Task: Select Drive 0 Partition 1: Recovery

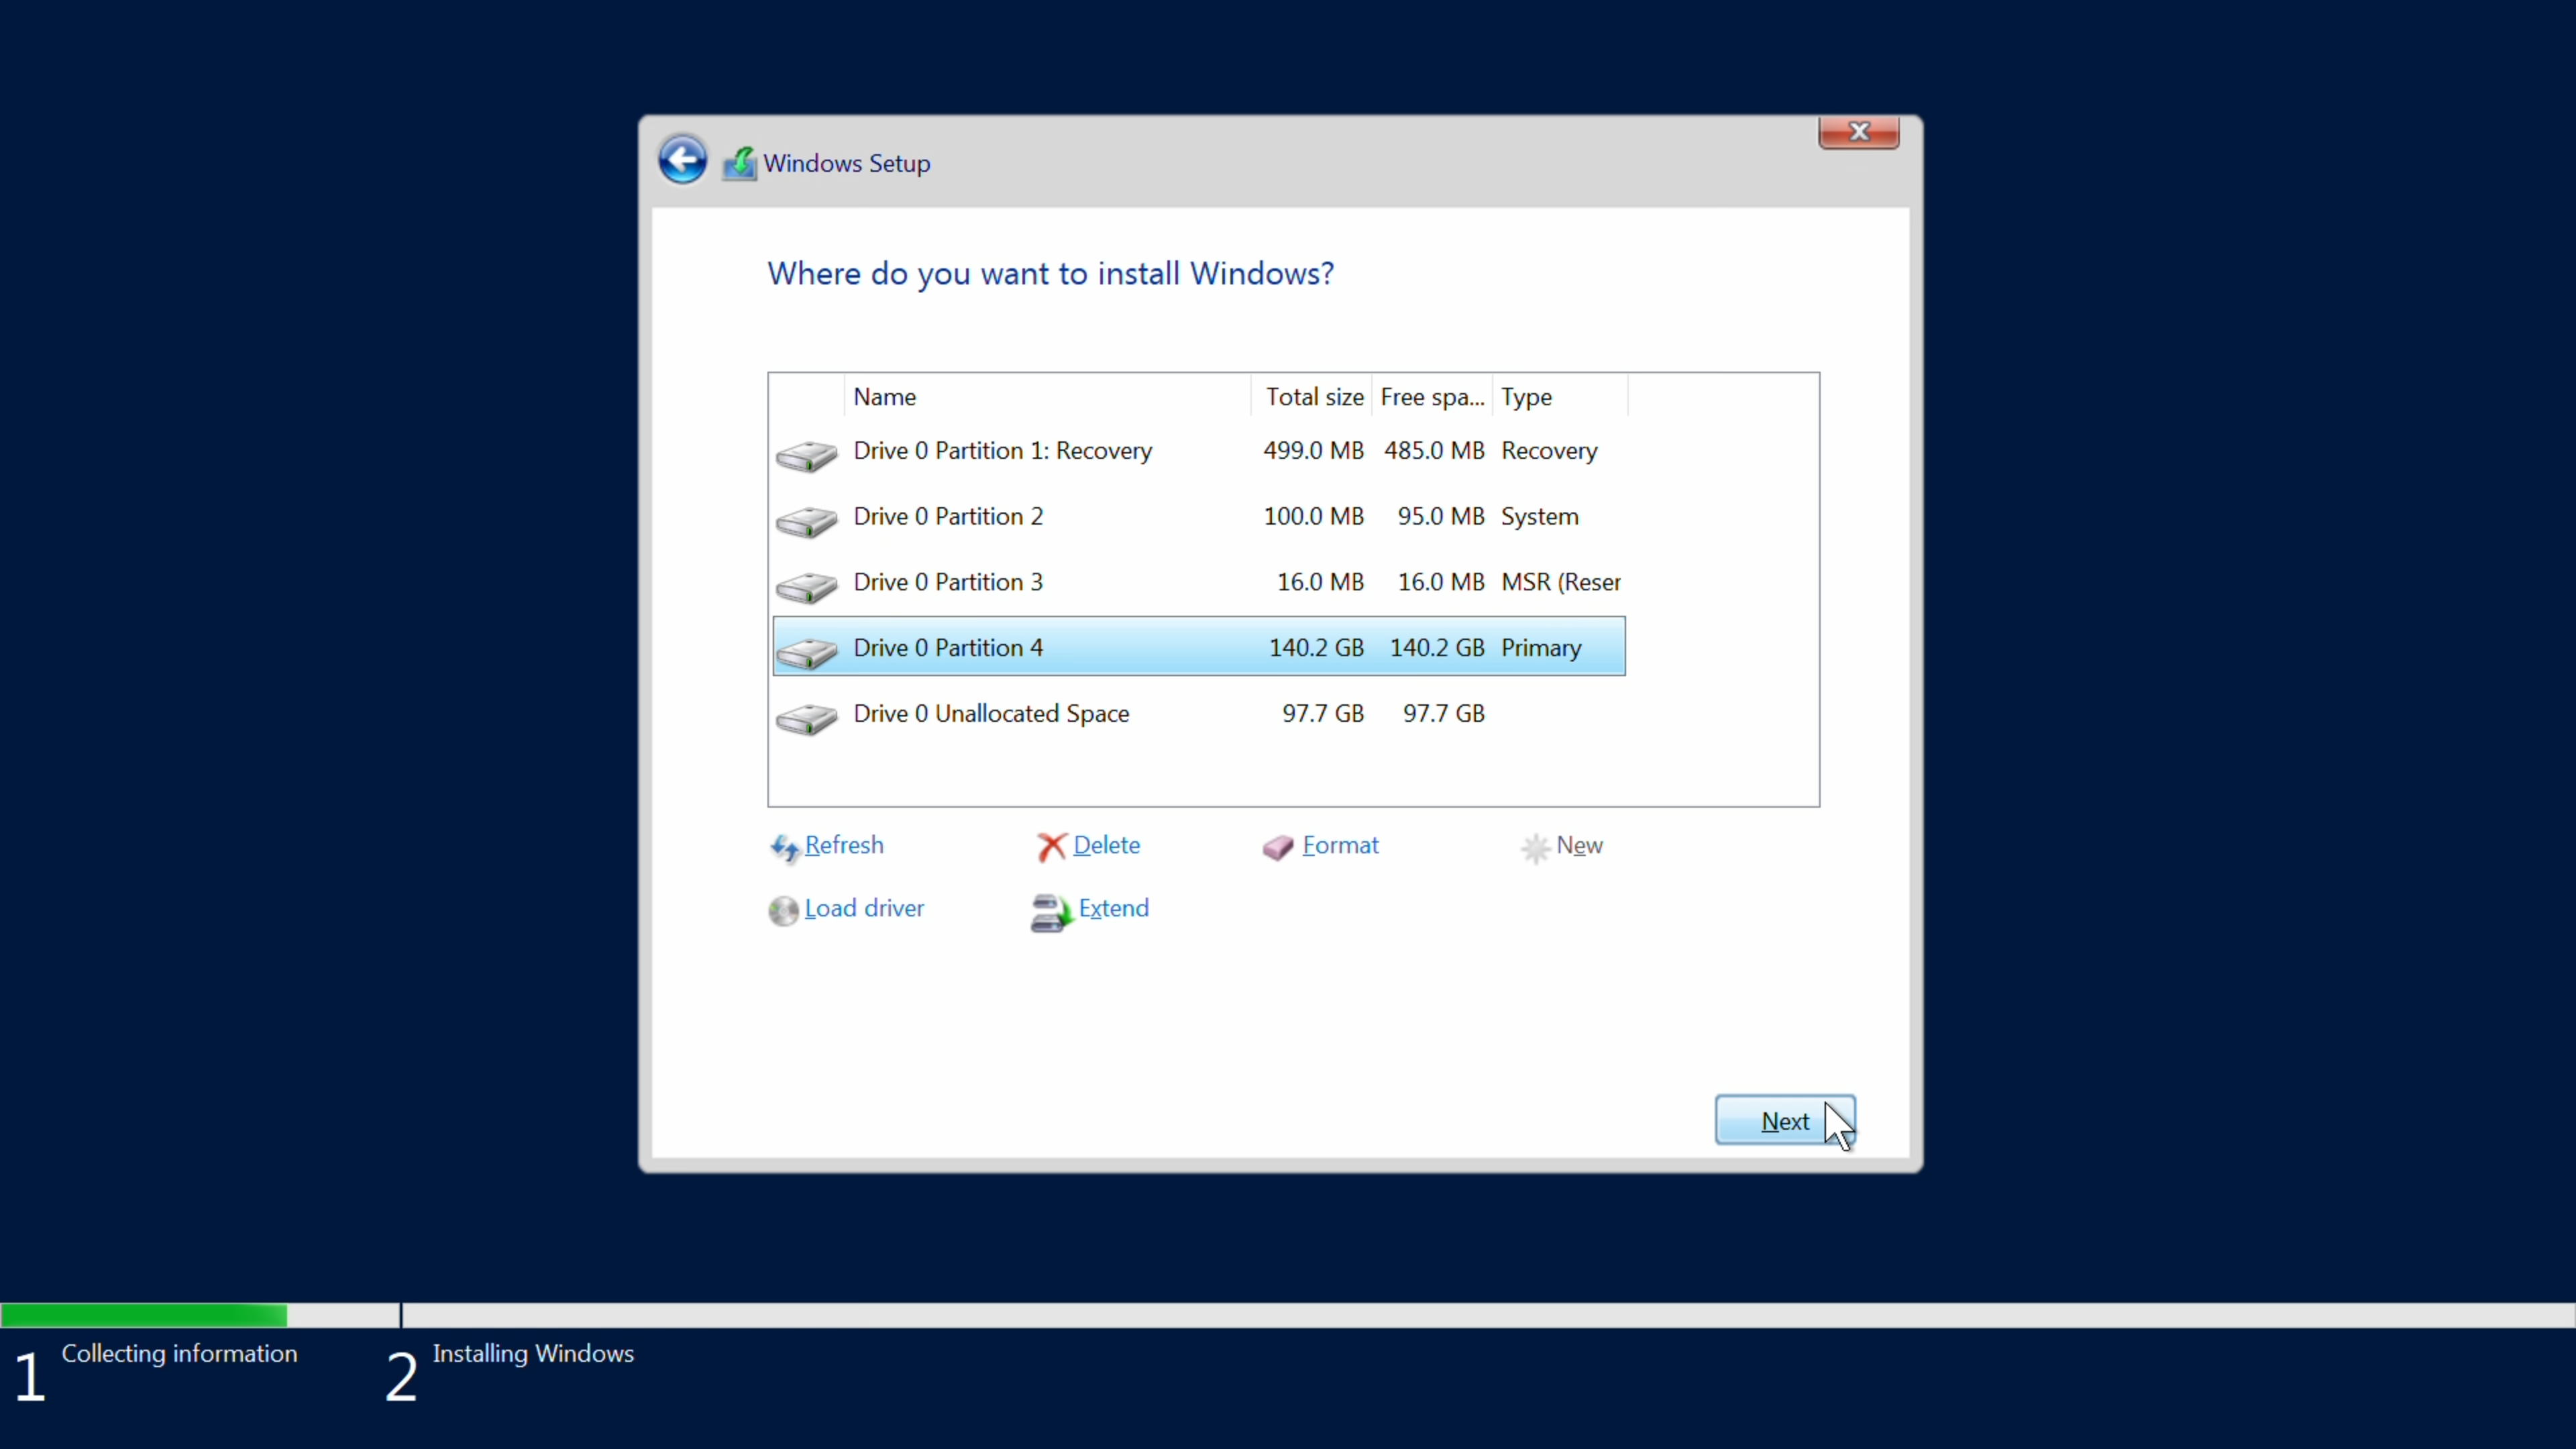Action: coord(1199,450)
